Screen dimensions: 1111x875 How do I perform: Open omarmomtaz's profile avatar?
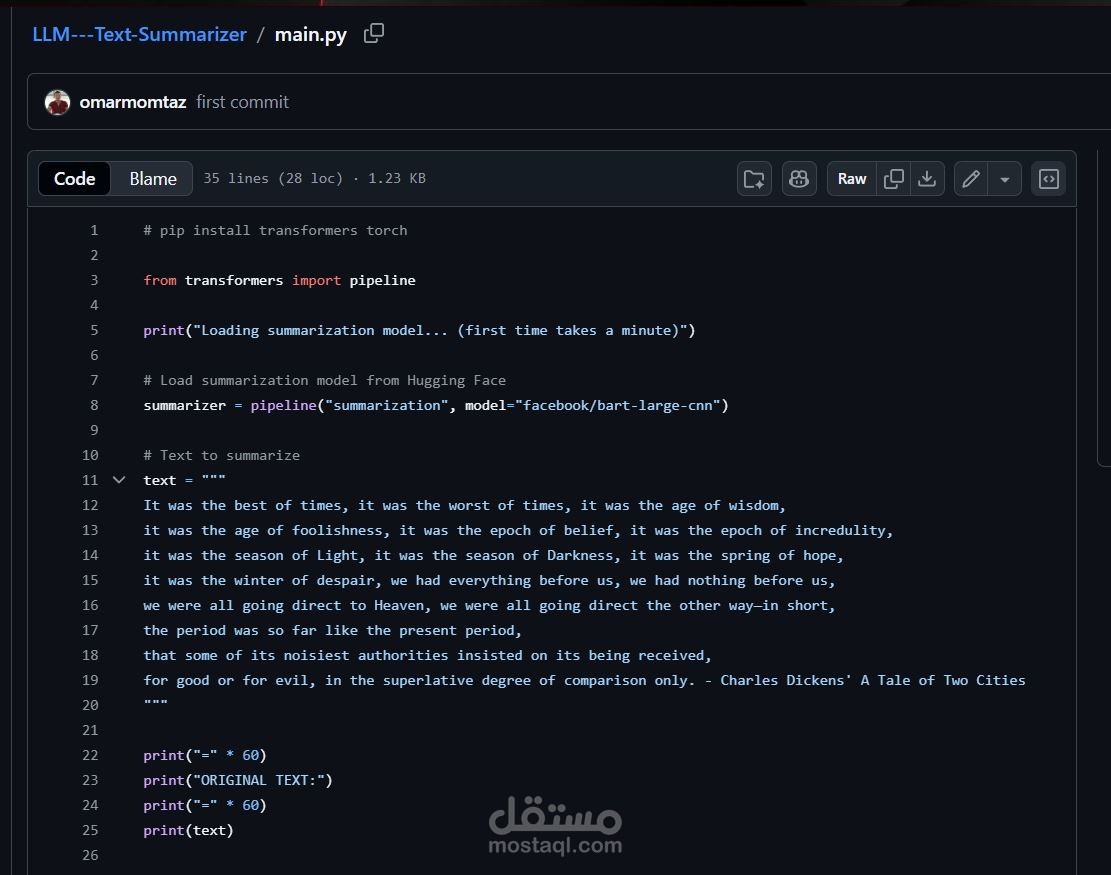(x=57, y=101)
